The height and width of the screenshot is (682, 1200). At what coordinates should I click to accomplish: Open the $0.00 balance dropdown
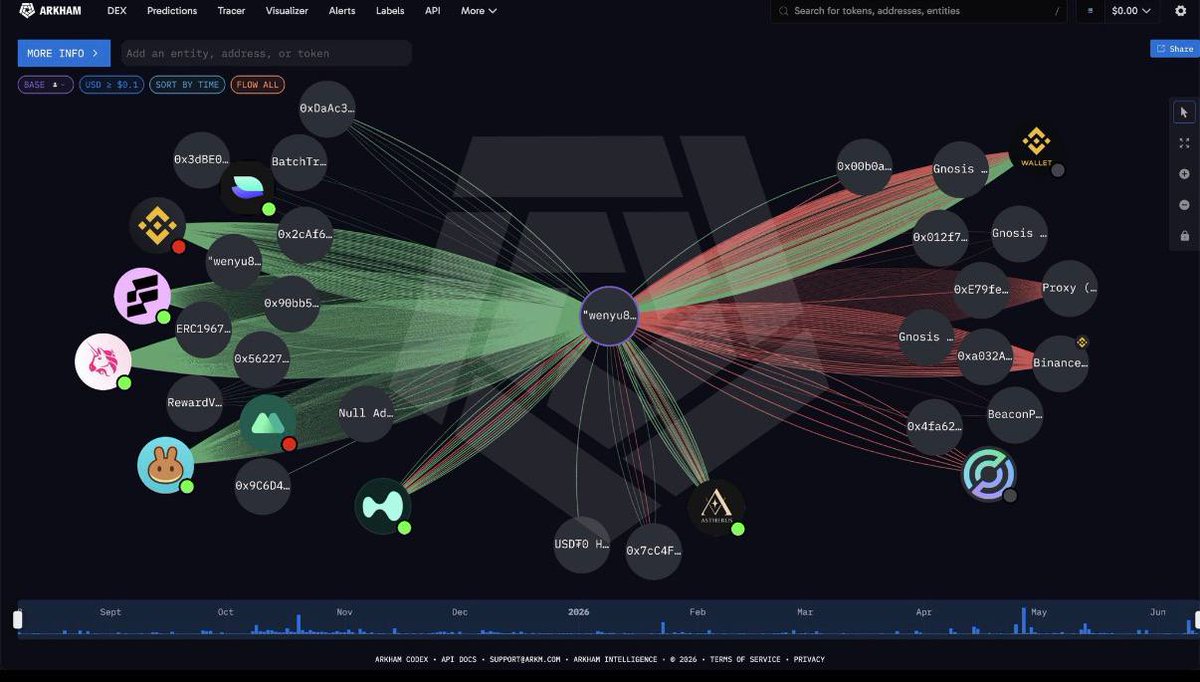[1131, 11]
